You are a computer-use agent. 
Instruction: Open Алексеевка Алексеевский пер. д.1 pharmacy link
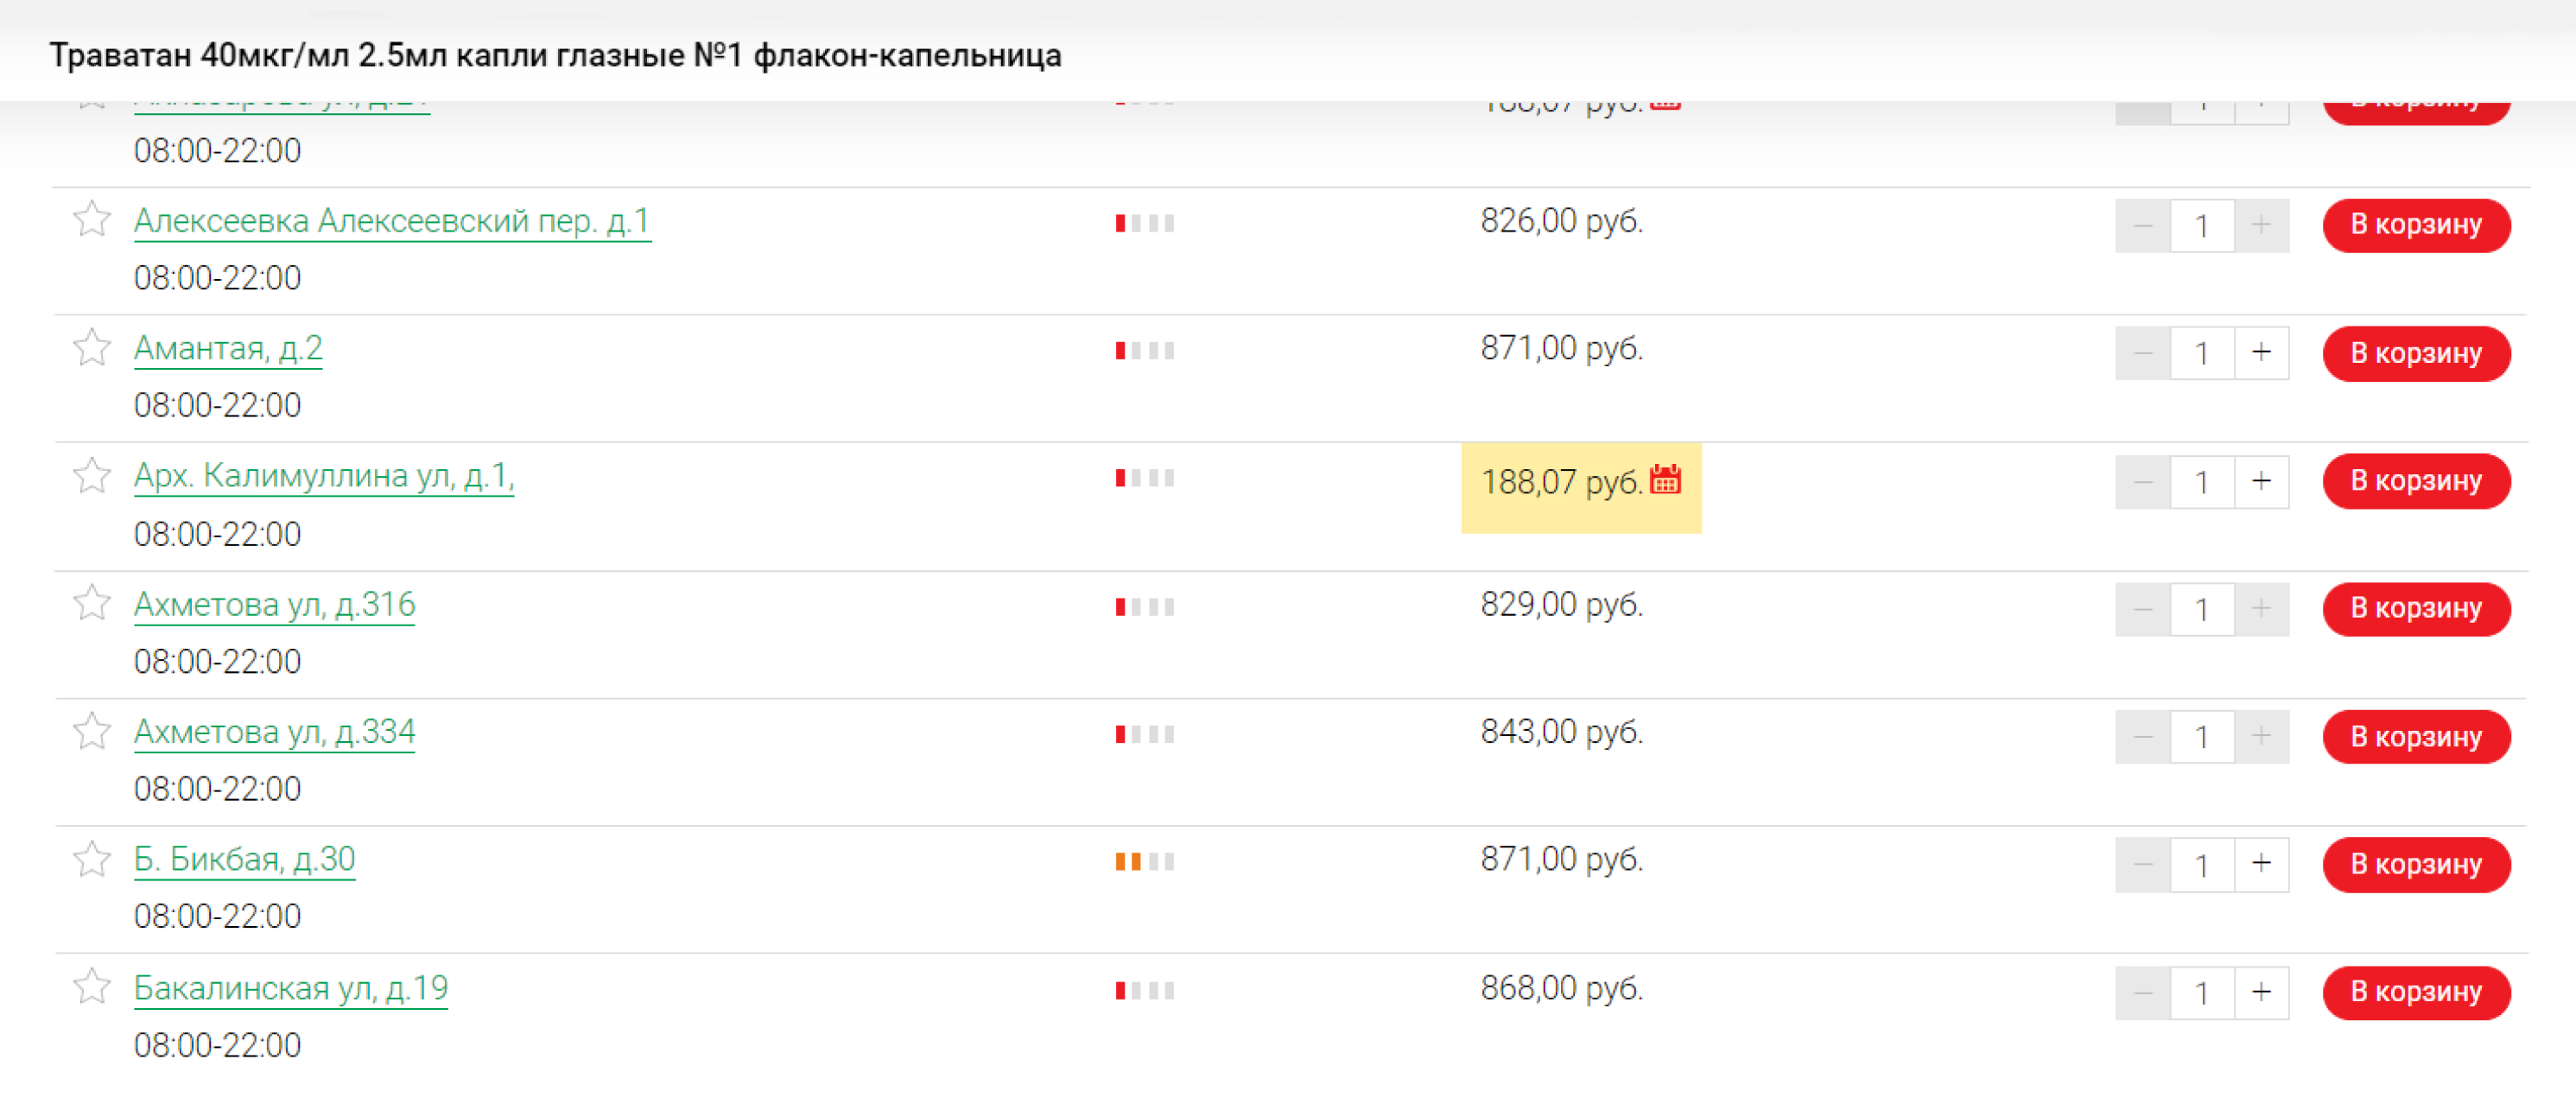[392, 221]
